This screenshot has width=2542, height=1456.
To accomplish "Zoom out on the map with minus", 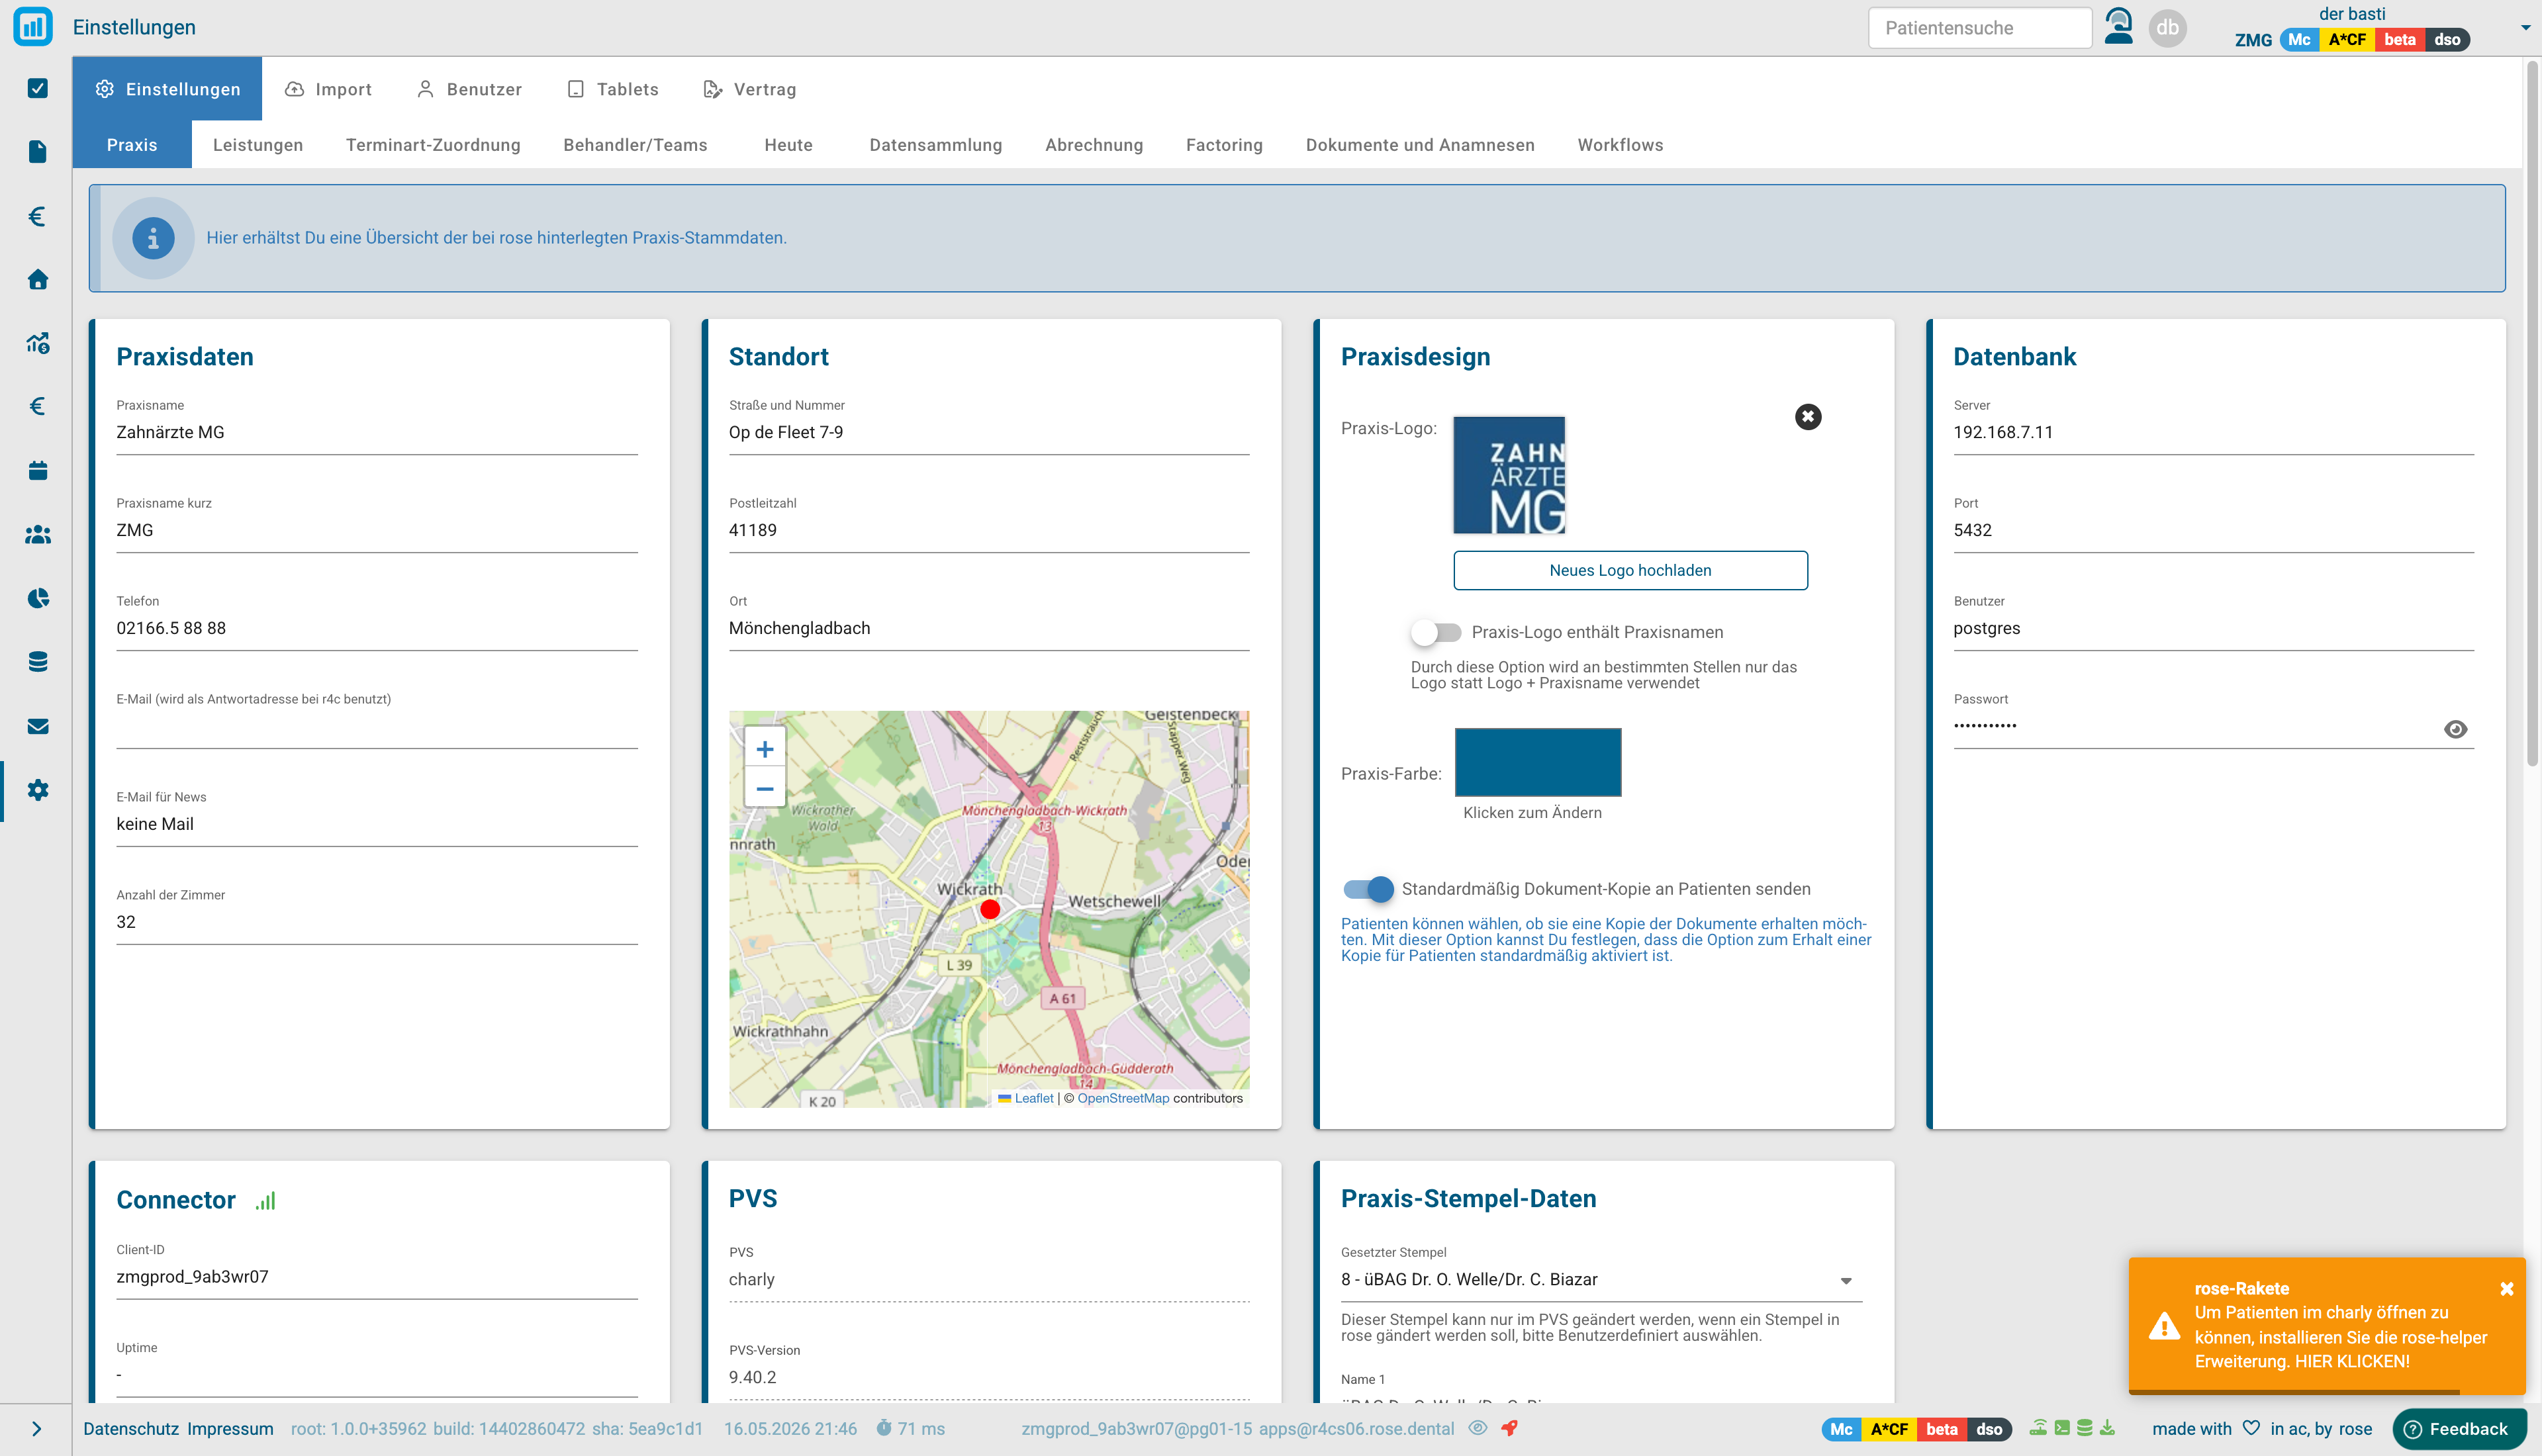I will click(765, 788).
